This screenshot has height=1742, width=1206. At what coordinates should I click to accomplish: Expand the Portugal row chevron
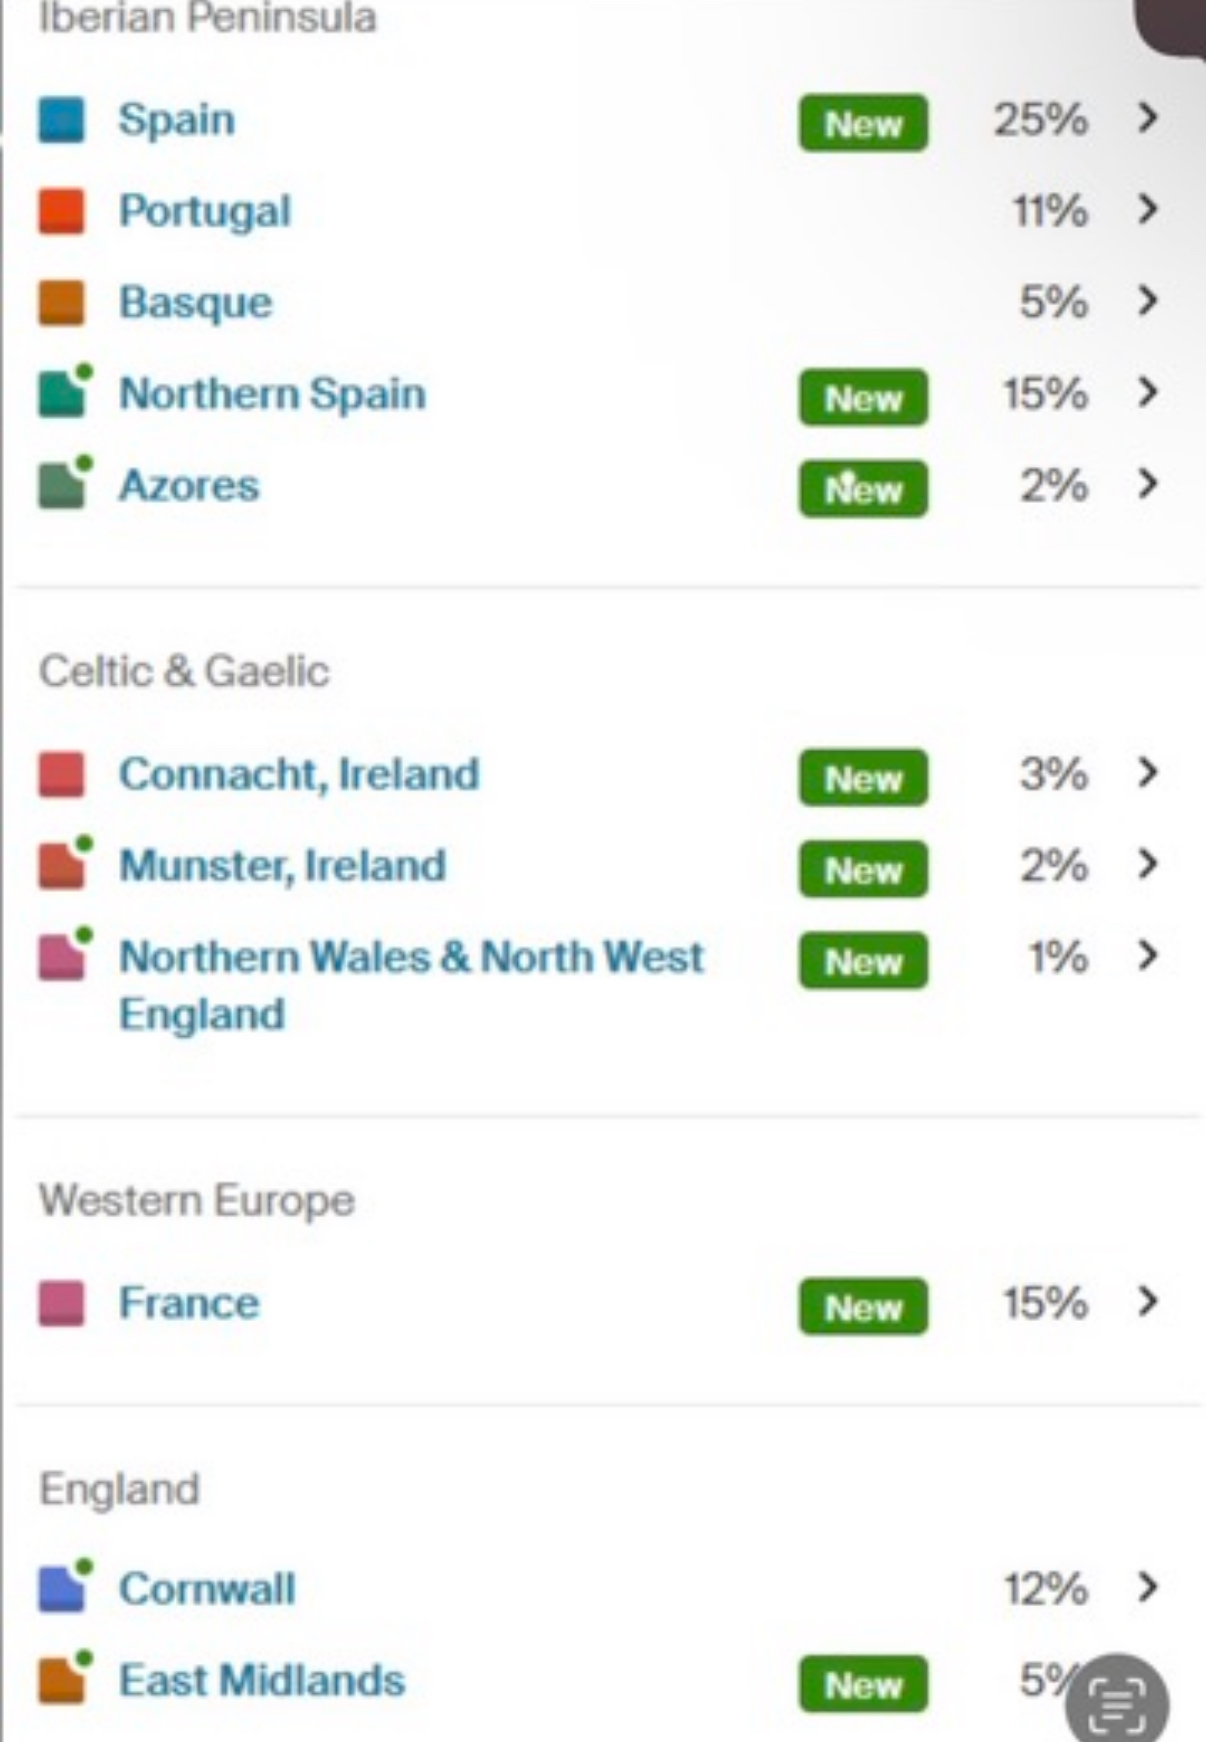tap(1148, 210)
